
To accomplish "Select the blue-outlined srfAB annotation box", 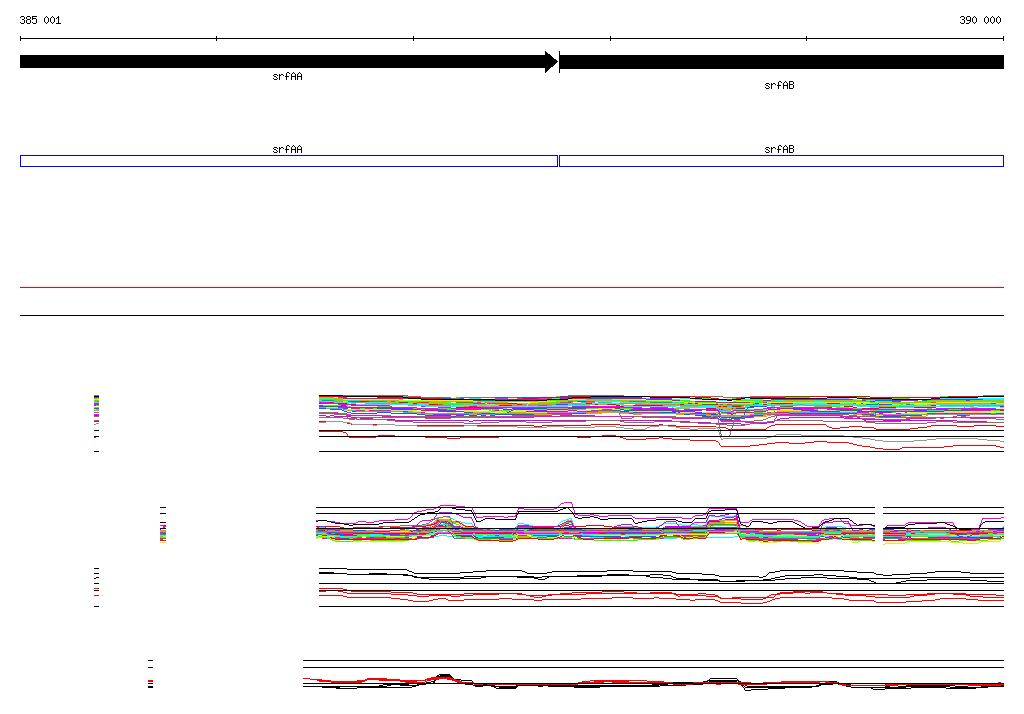I will [781, 161].
